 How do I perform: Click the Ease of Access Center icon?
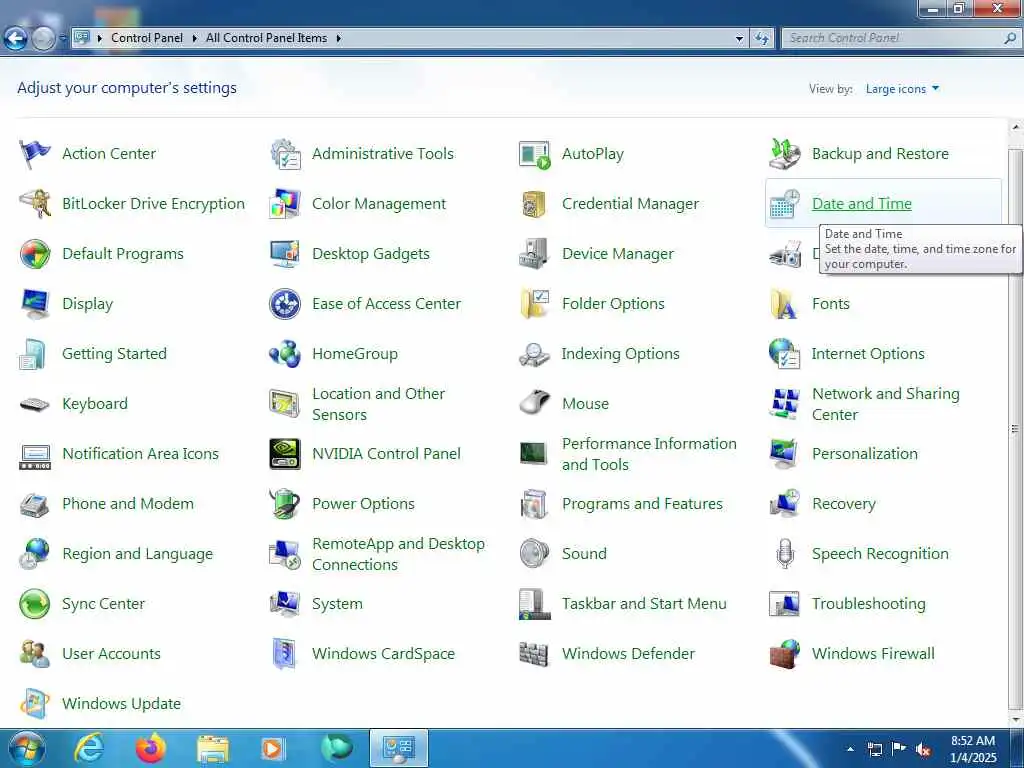tap(285, 304)
